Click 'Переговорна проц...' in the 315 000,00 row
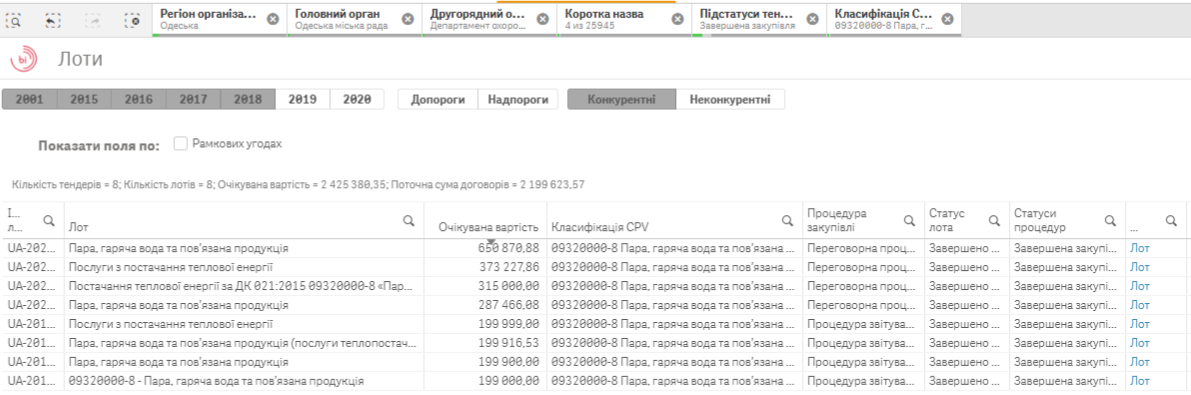The height and width of the screenshot is (395, 1191). [861, 286]
